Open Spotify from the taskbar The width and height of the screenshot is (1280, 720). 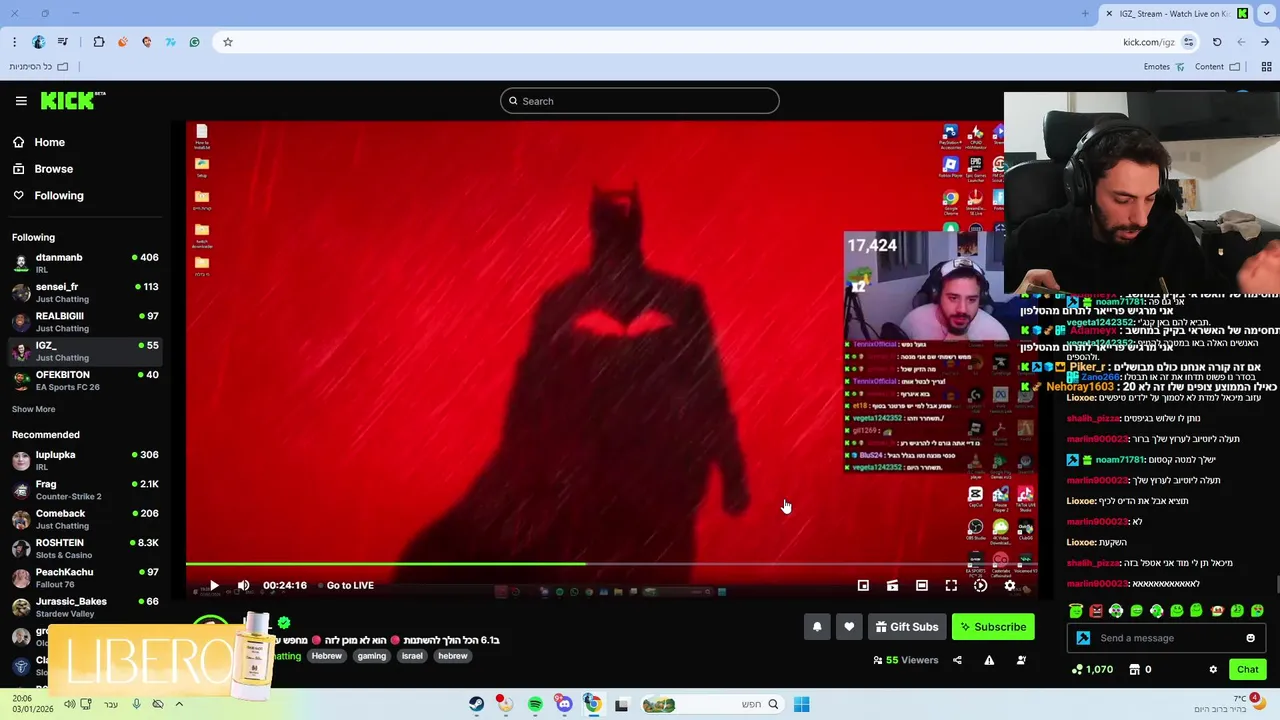[x=535, y=704]
